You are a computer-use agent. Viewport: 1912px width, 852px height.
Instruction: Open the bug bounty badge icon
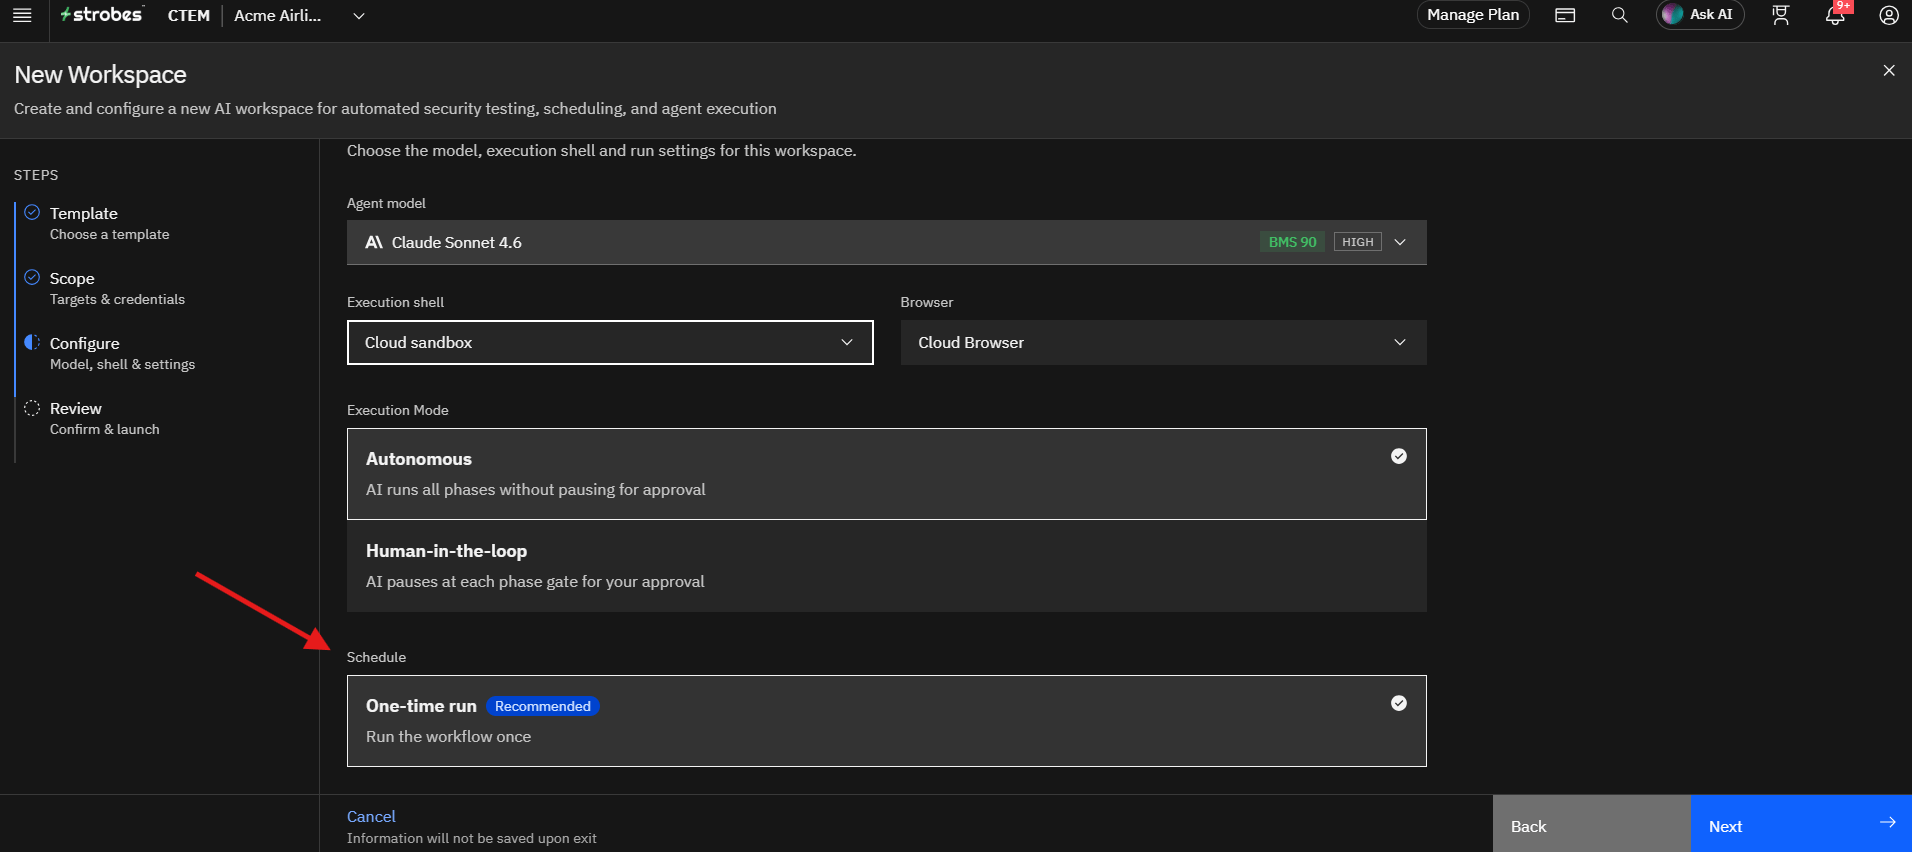point(1780,15)
